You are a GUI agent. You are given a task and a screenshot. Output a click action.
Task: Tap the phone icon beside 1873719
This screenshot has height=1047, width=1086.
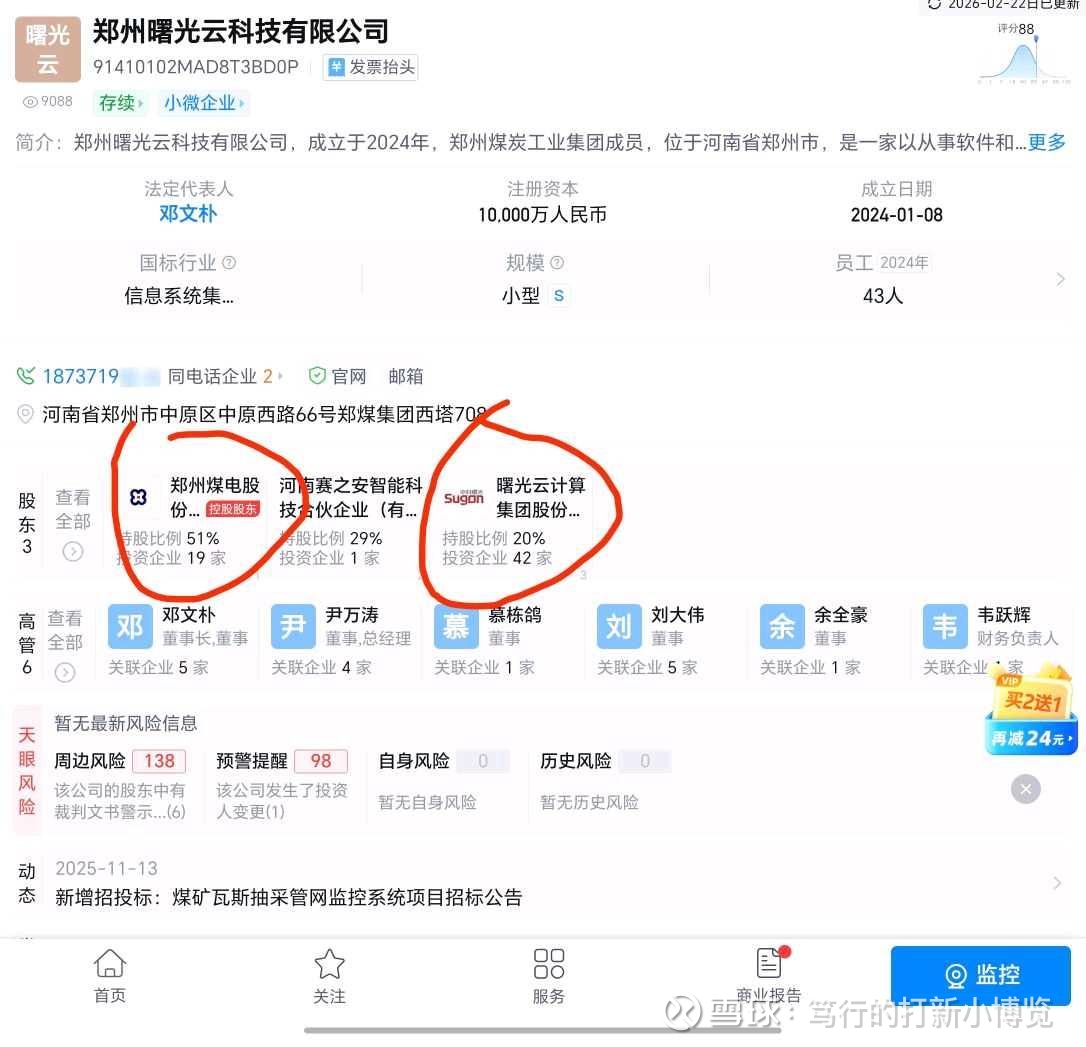click(26, 376)
